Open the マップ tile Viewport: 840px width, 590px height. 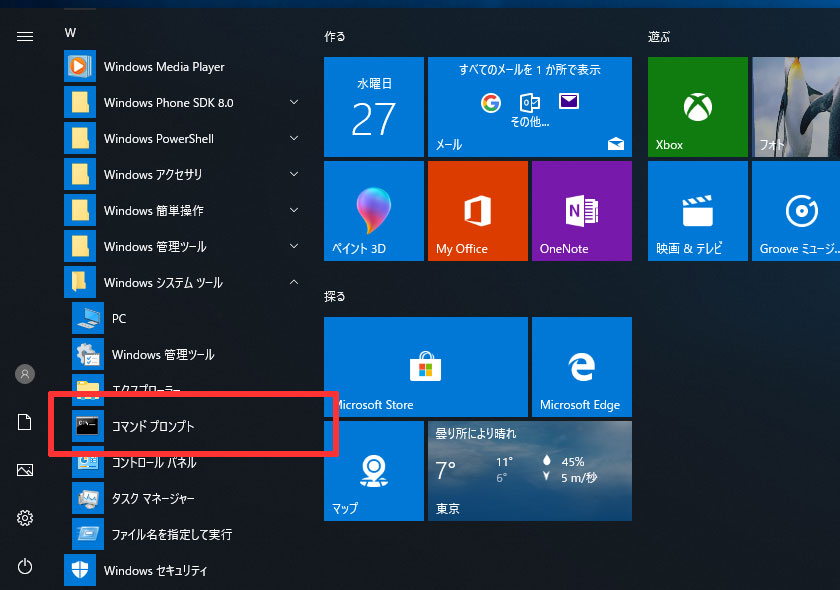[374, 471]
